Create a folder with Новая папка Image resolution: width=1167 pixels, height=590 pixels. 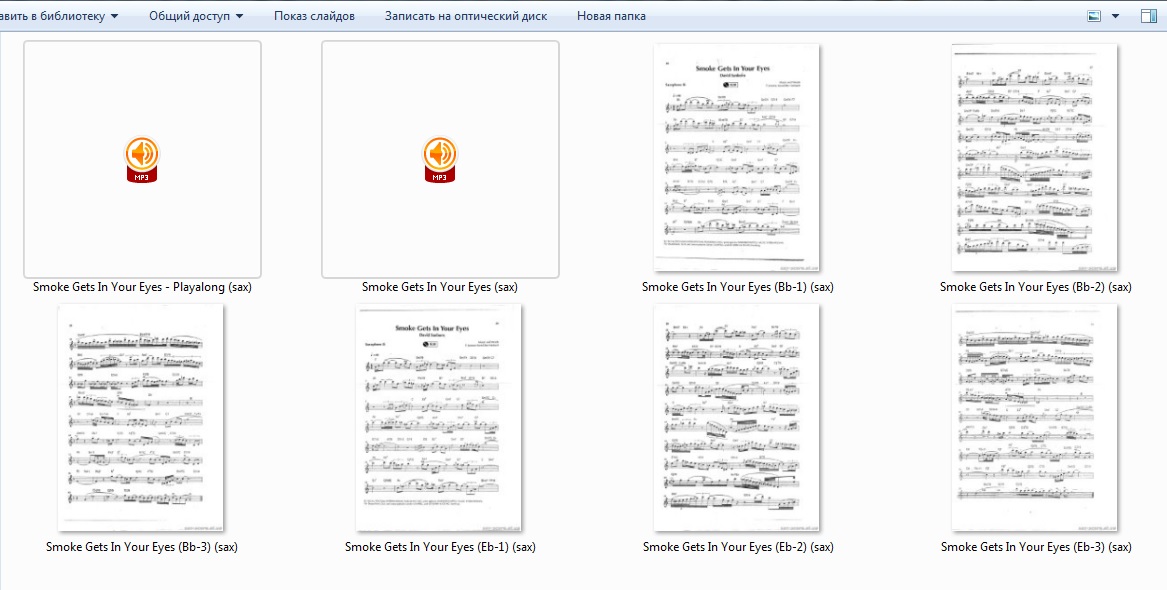pyautogui.click(x=611, y=16)
